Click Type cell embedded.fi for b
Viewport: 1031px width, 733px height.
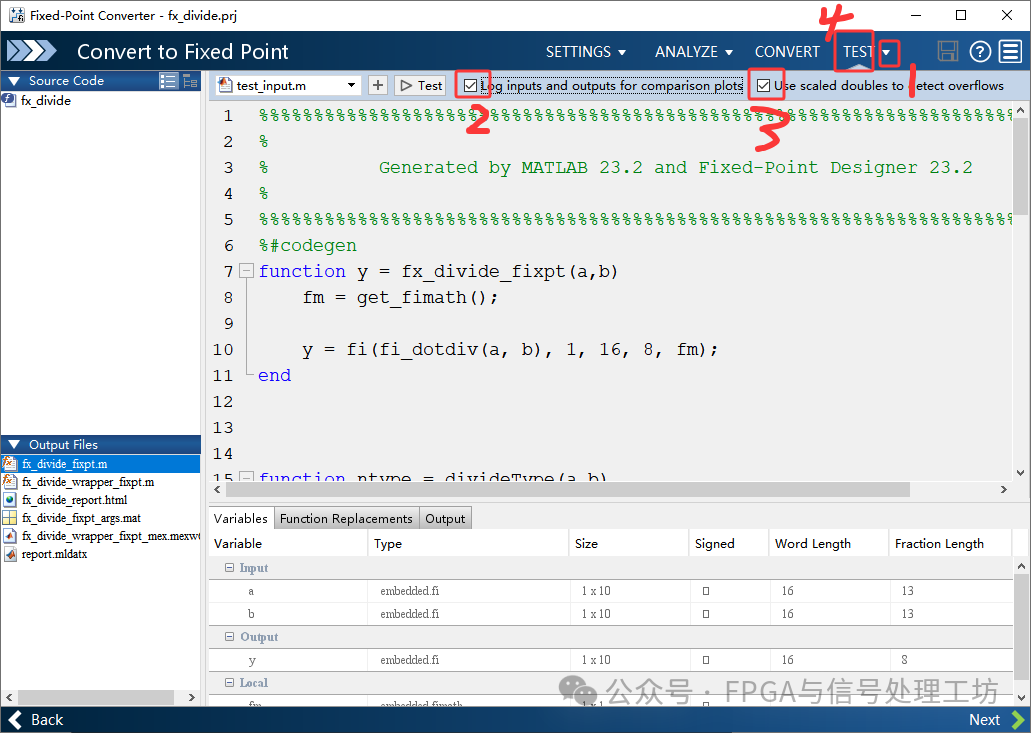[410, 614]
